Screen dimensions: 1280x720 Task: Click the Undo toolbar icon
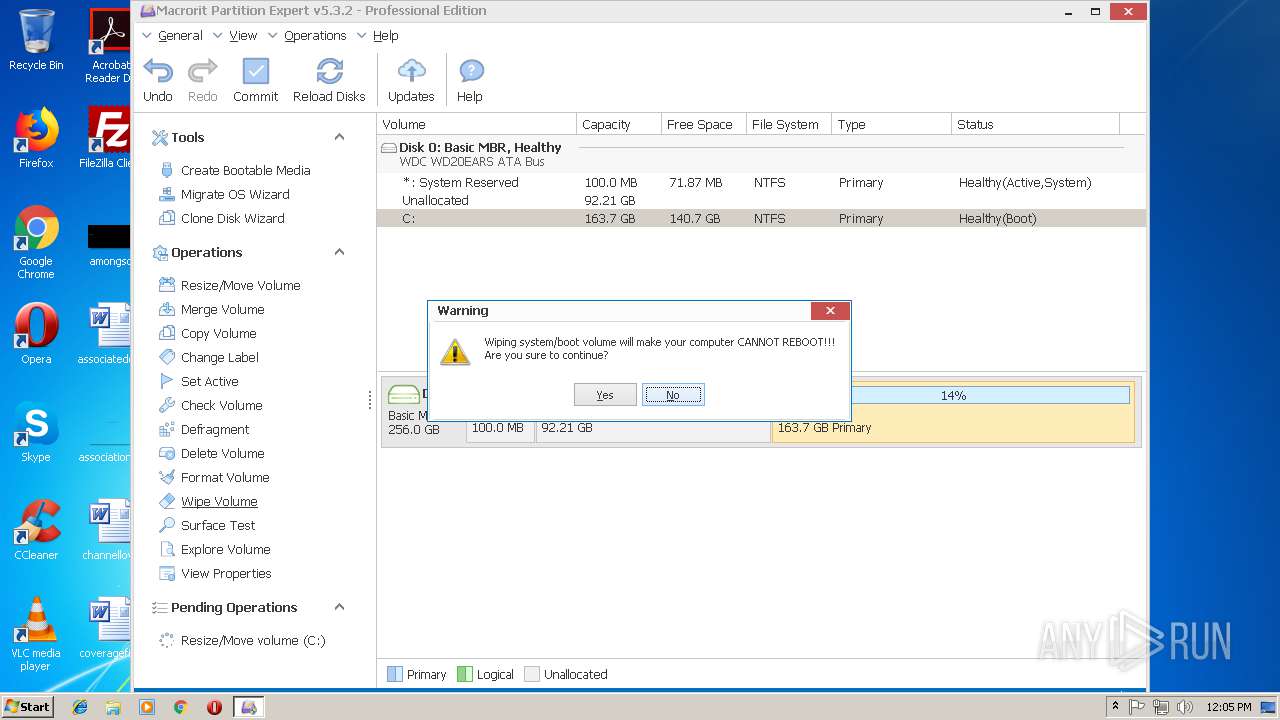click(158, 72)
